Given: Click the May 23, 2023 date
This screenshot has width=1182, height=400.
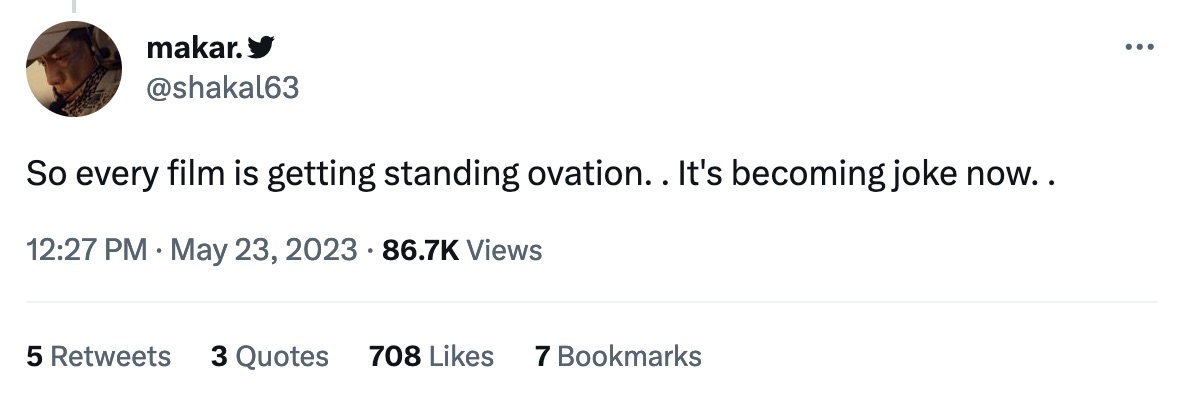Looking at the screenshot, I should (x=264, y=249).
